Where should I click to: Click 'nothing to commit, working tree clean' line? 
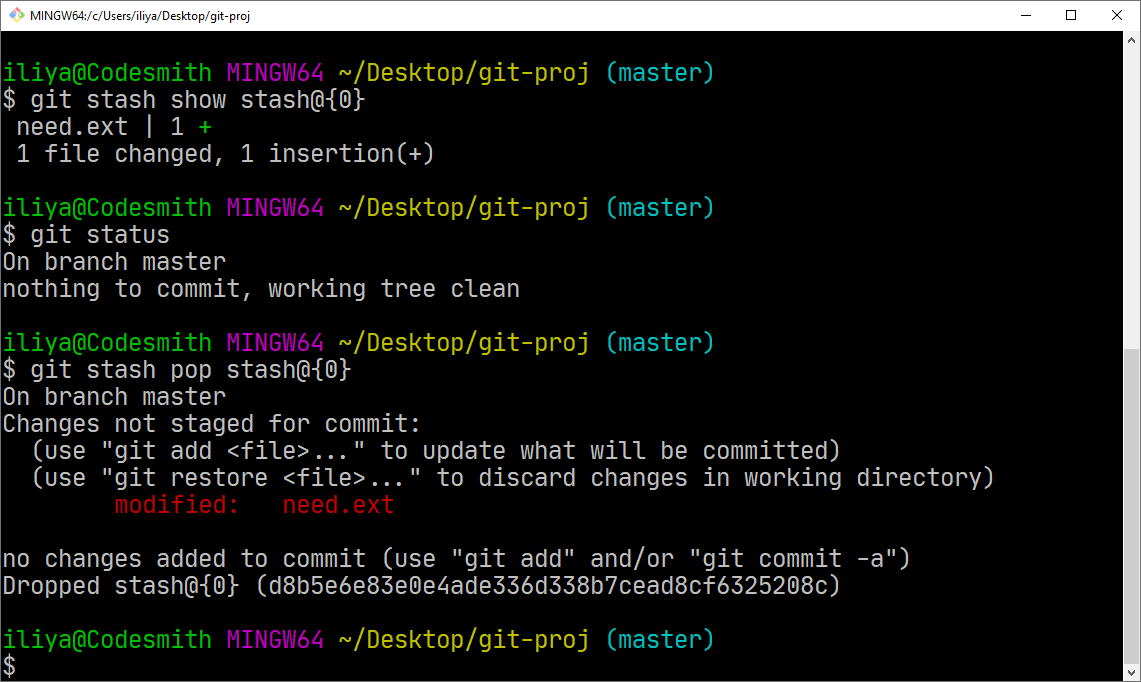[261, 289]
